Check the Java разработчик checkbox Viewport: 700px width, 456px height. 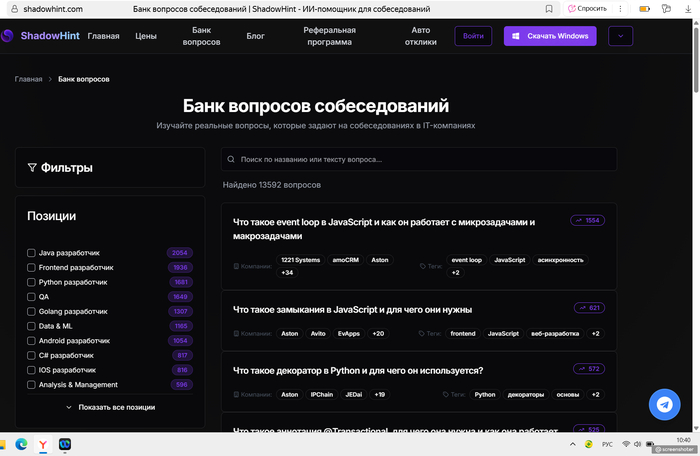(x=31, y=253)
